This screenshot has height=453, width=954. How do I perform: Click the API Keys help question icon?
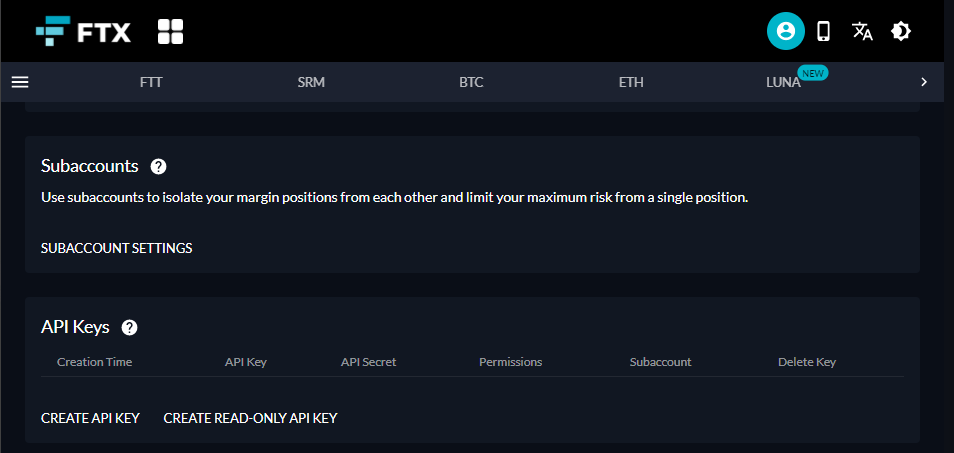[130, 328]
